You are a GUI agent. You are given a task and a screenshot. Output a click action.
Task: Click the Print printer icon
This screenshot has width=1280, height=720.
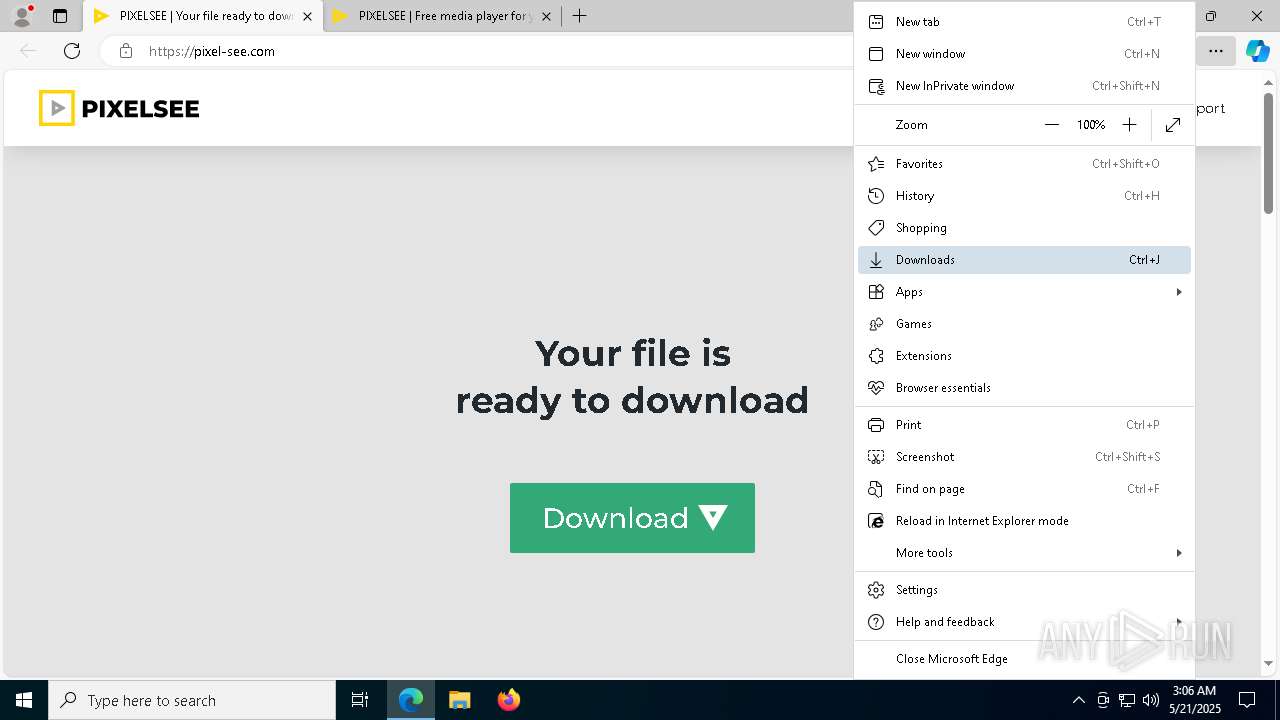[x=876, y=425]
